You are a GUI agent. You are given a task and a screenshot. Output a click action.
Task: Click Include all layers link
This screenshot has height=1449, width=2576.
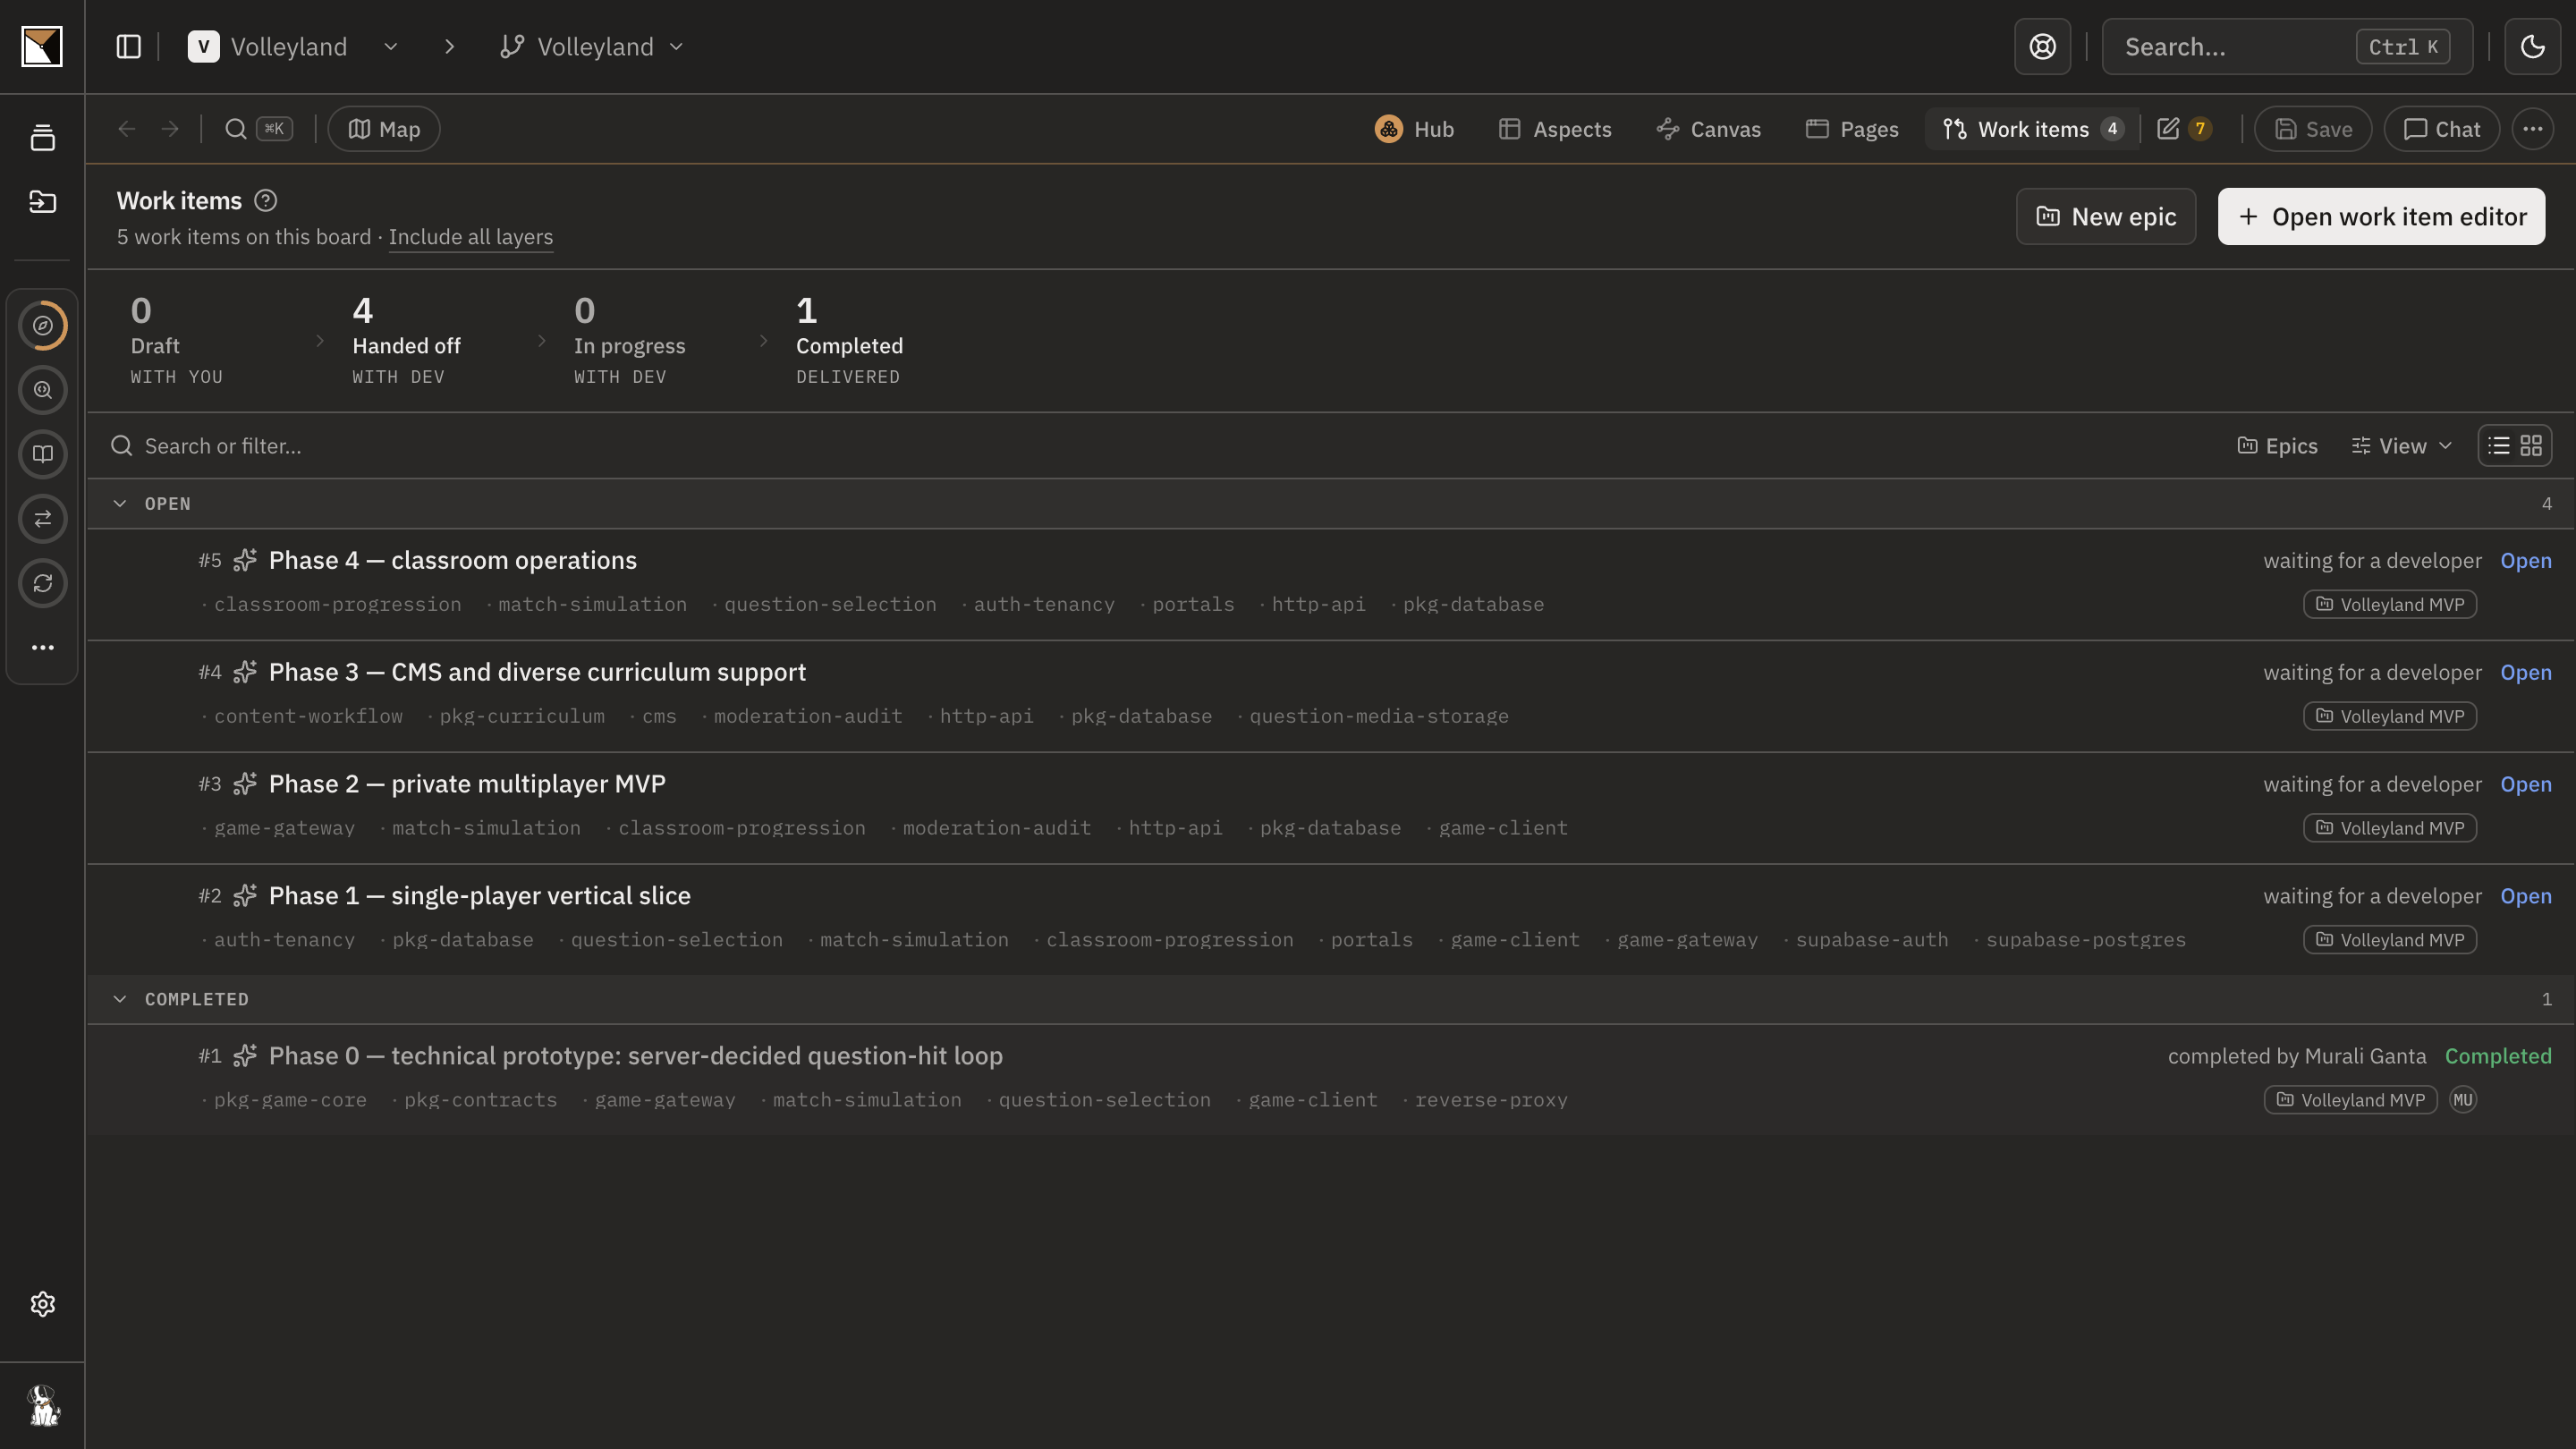(x=471, y=237)
